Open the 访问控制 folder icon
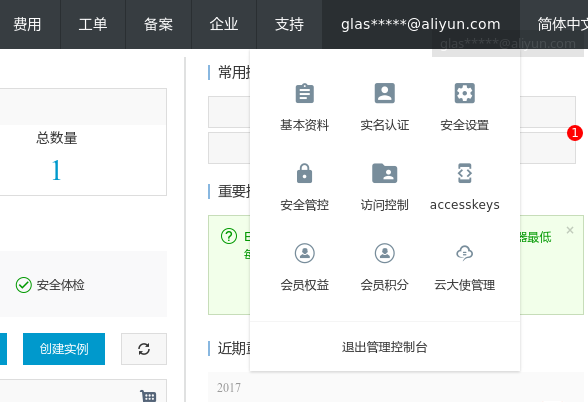 pyautogui.click(x=384, y=173)
